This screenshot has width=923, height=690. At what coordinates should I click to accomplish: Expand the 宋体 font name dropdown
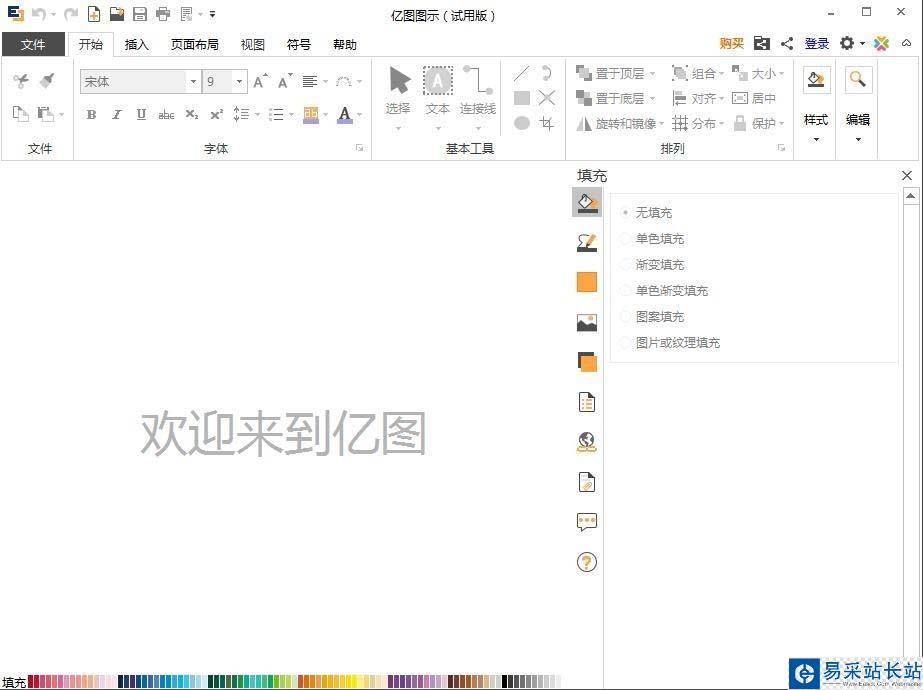tap(193, 82)
